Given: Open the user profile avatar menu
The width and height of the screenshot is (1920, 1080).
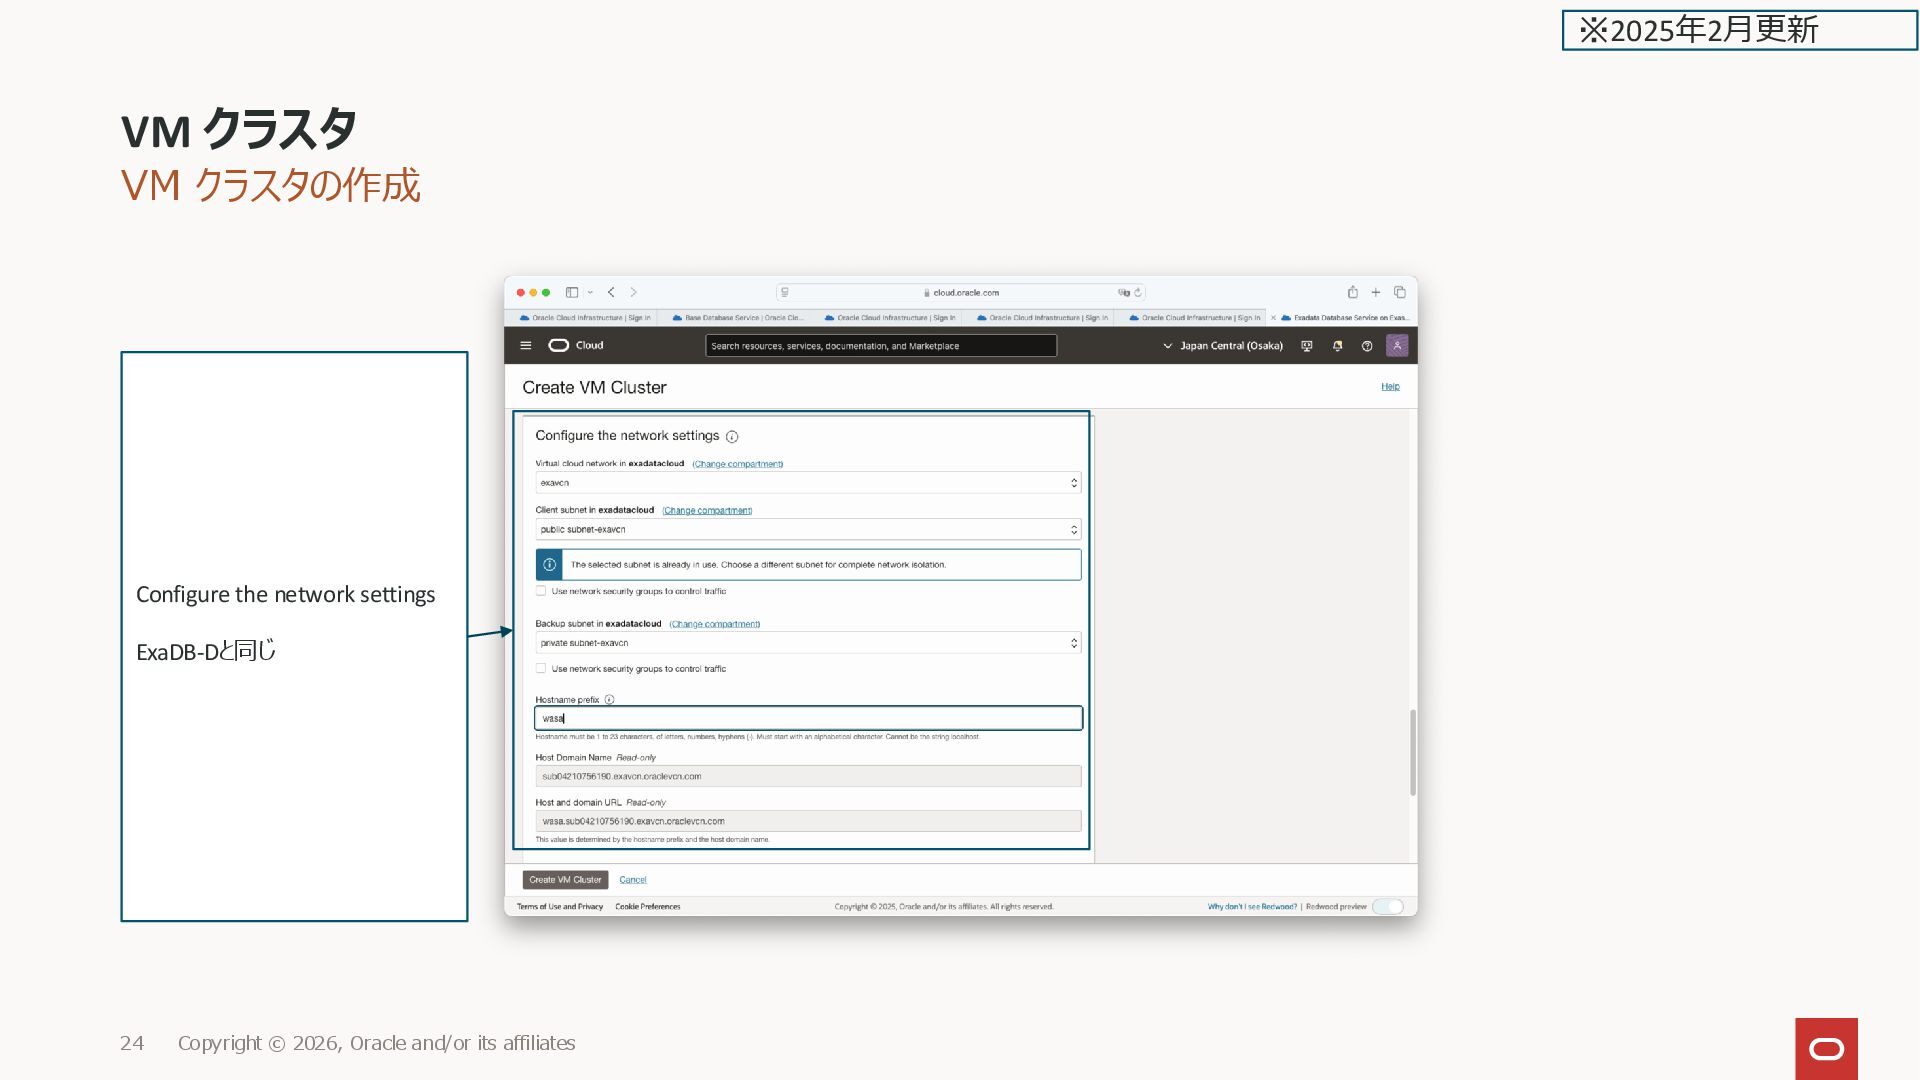Looking at the screenshot, I should click(x=1397, y=346).
